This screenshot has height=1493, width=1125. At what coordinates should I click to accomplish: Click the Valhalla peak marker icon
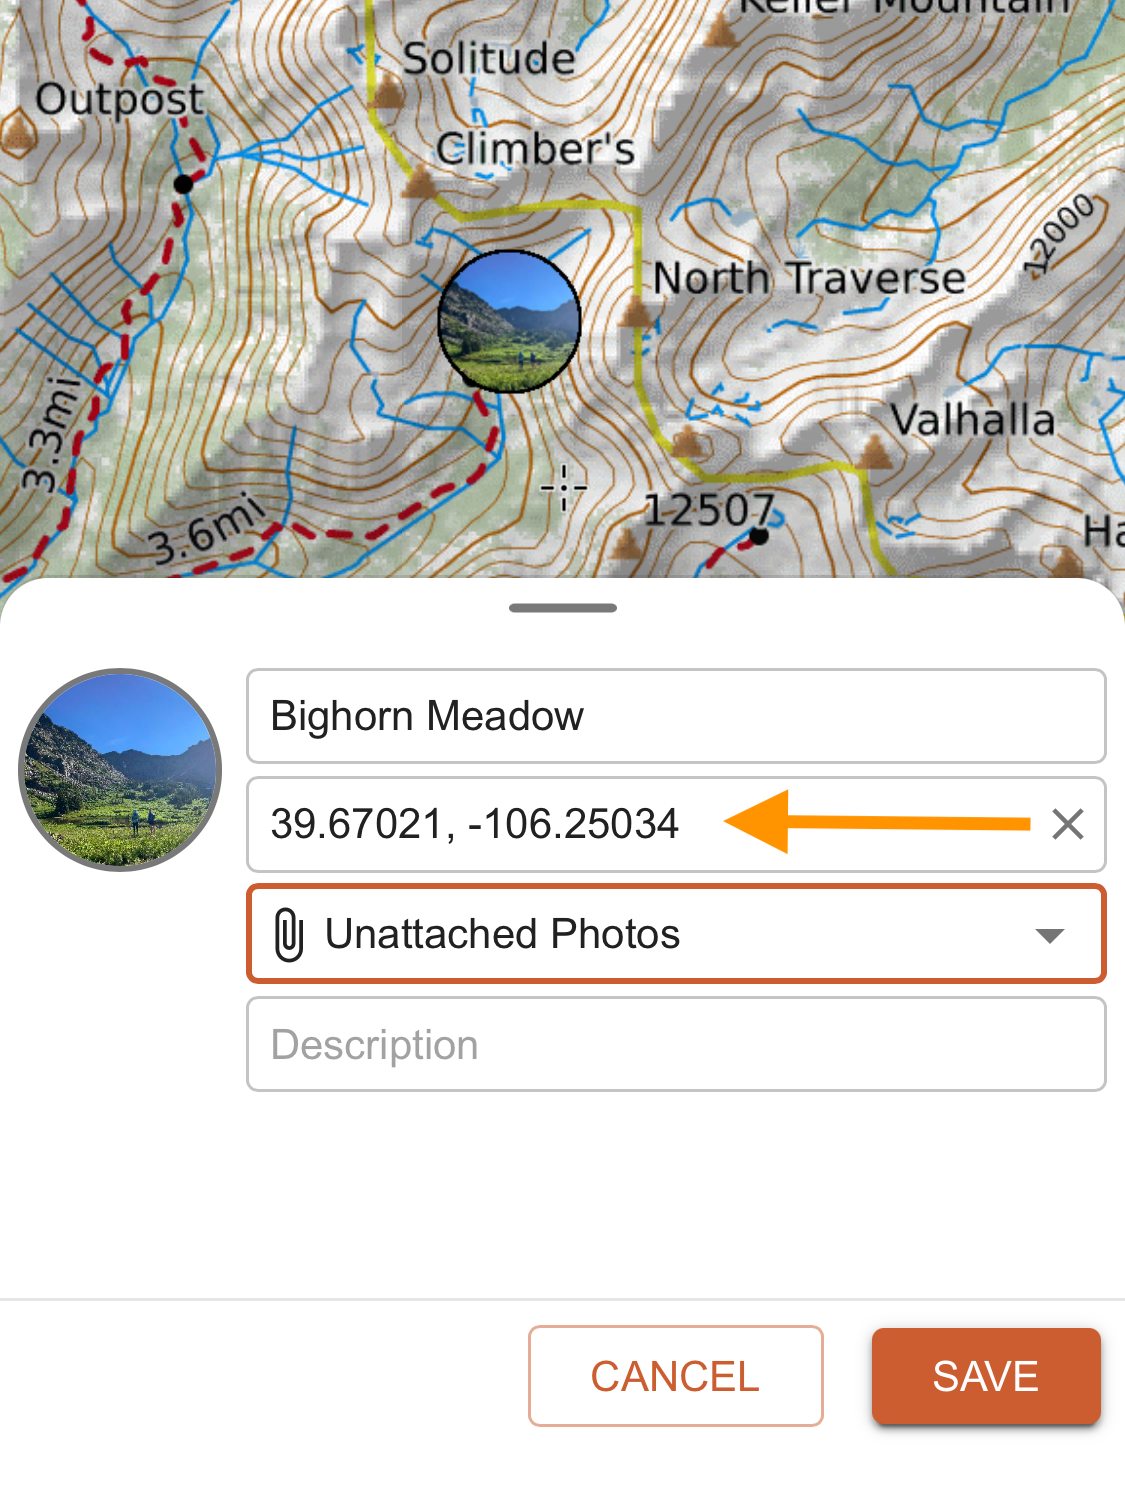[x=876, y=453]
